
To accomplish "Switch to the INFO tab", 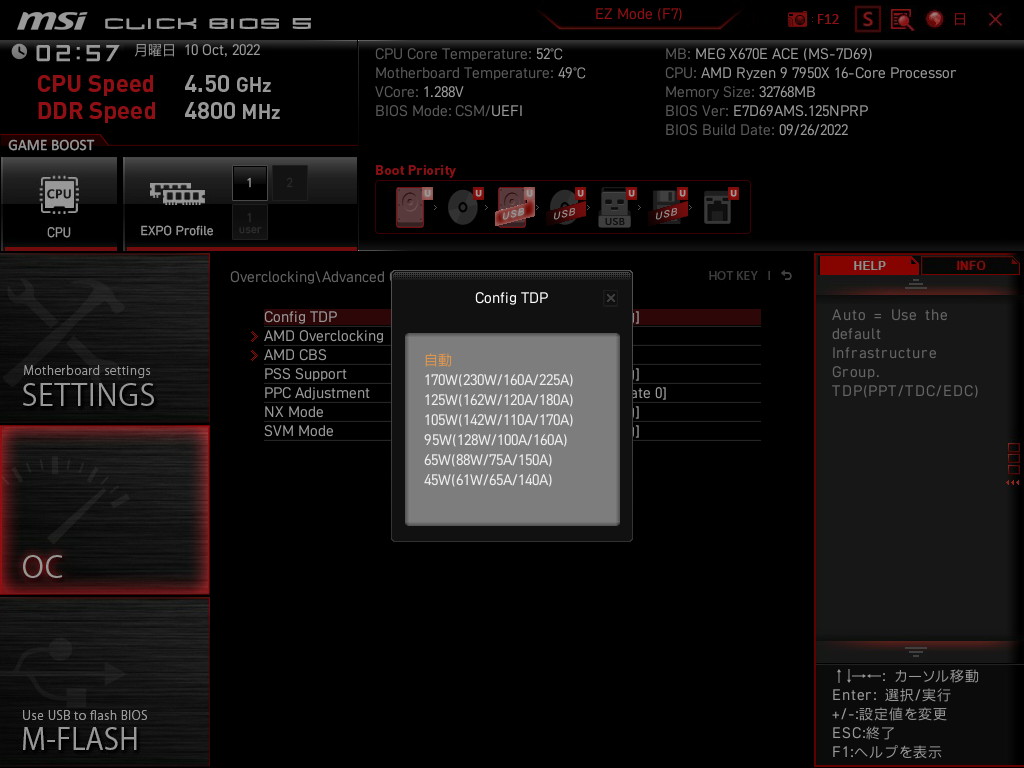I will (x=970, y=266).
